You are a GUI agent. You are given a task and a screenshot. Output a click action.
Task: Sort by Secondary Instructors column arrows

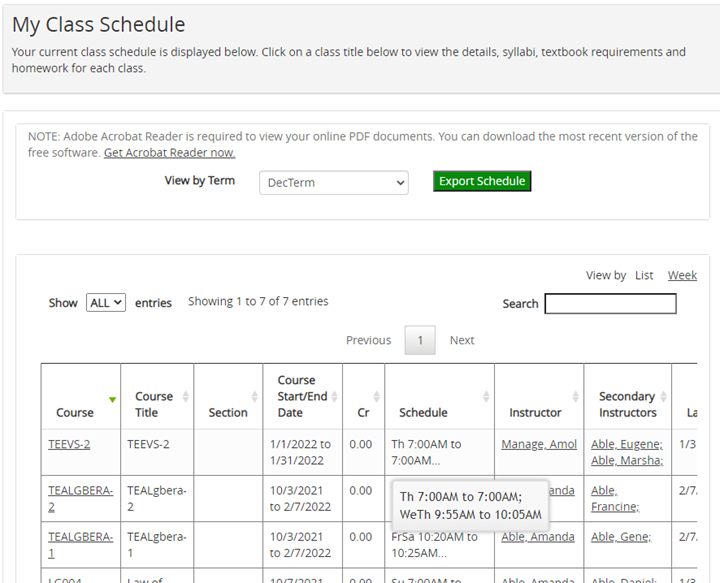664,397
